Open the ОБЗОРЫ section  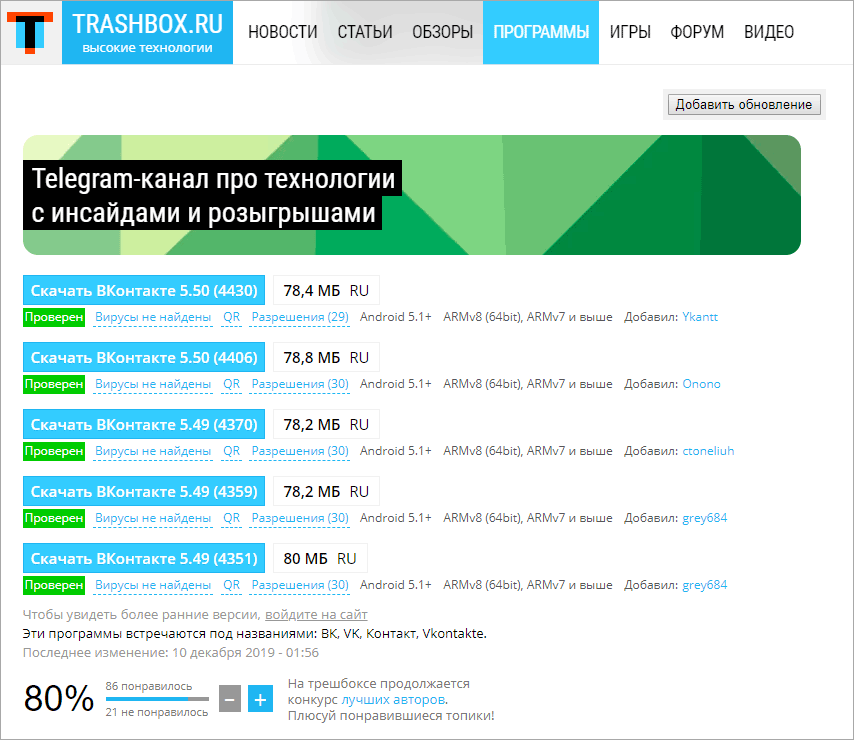pos(442,32)
